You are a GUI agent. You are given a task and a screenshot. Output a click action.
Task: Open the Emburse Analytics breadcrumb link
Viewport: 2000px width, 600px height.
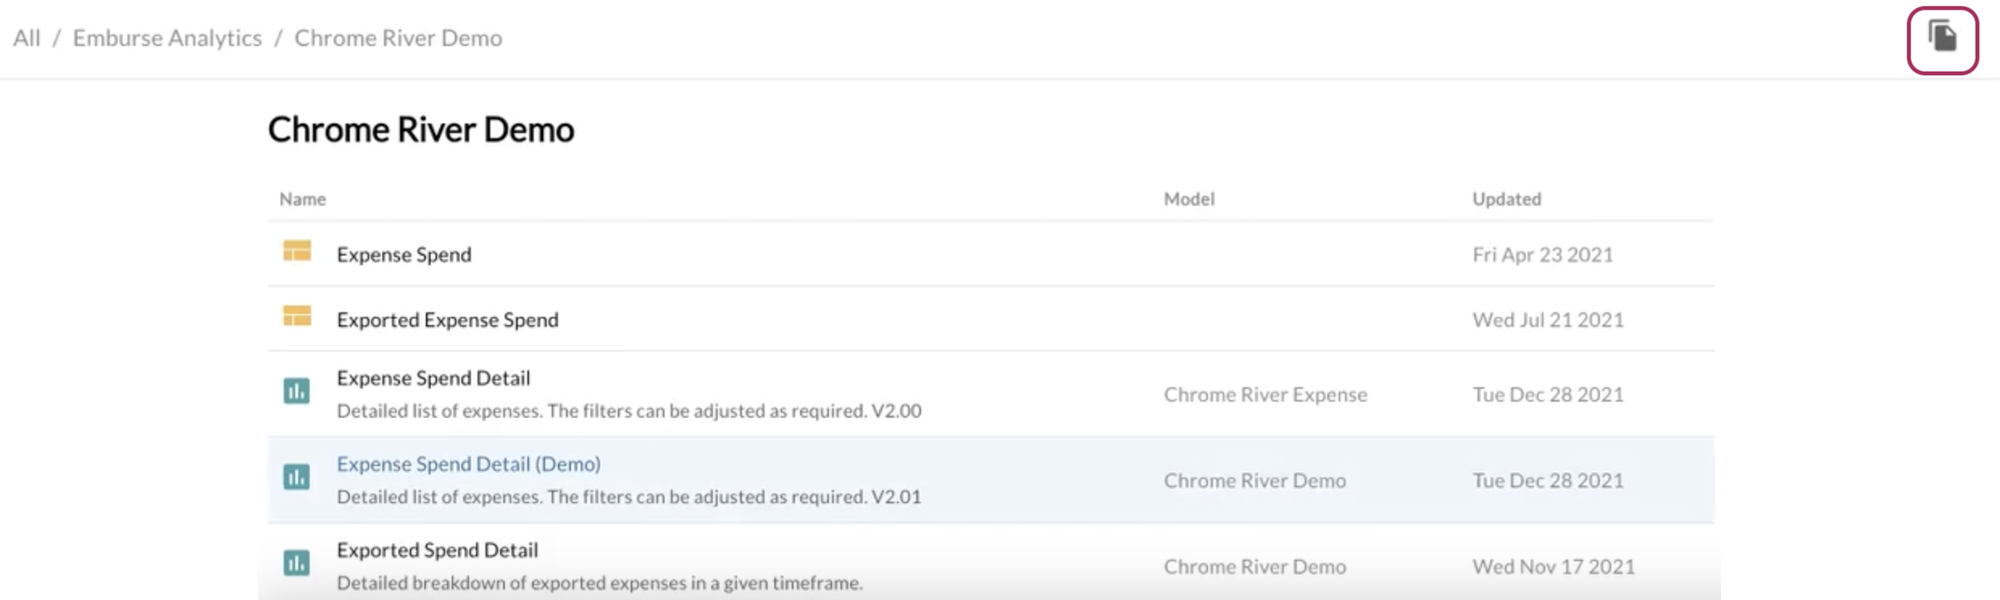(166, 37)
